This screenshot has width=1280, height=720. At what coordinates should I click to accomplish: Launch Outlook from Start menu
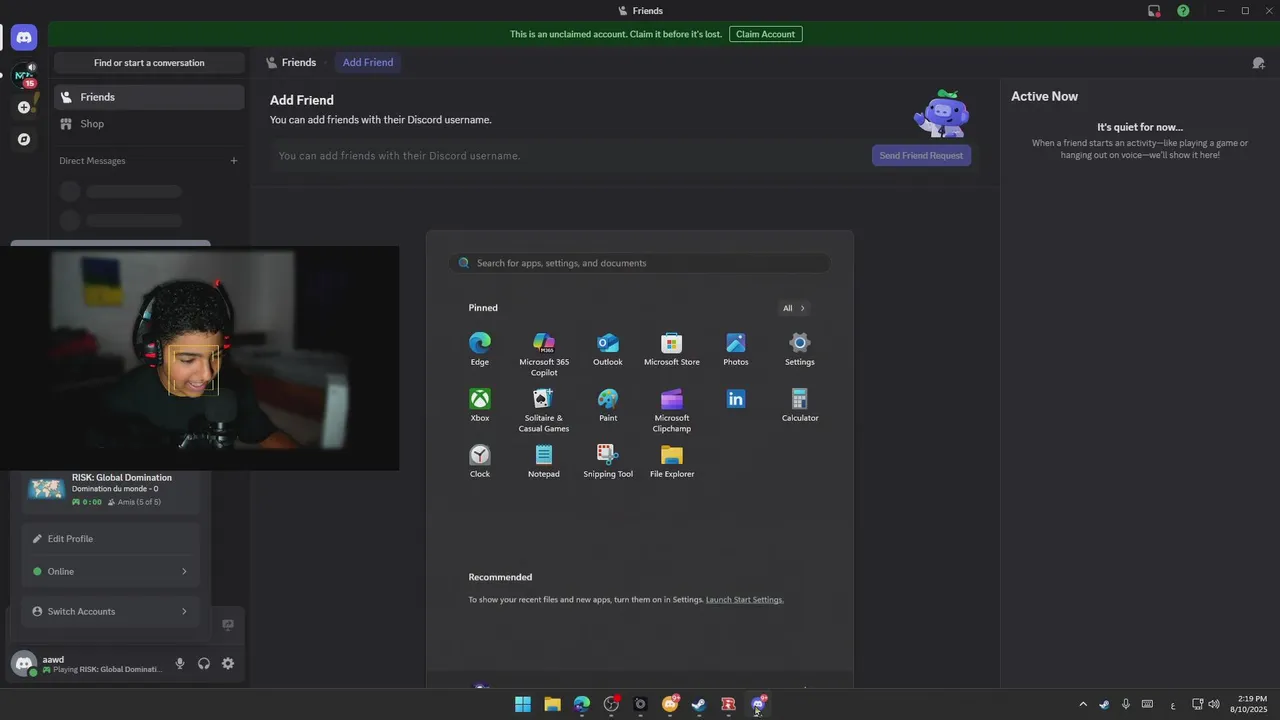608,349
